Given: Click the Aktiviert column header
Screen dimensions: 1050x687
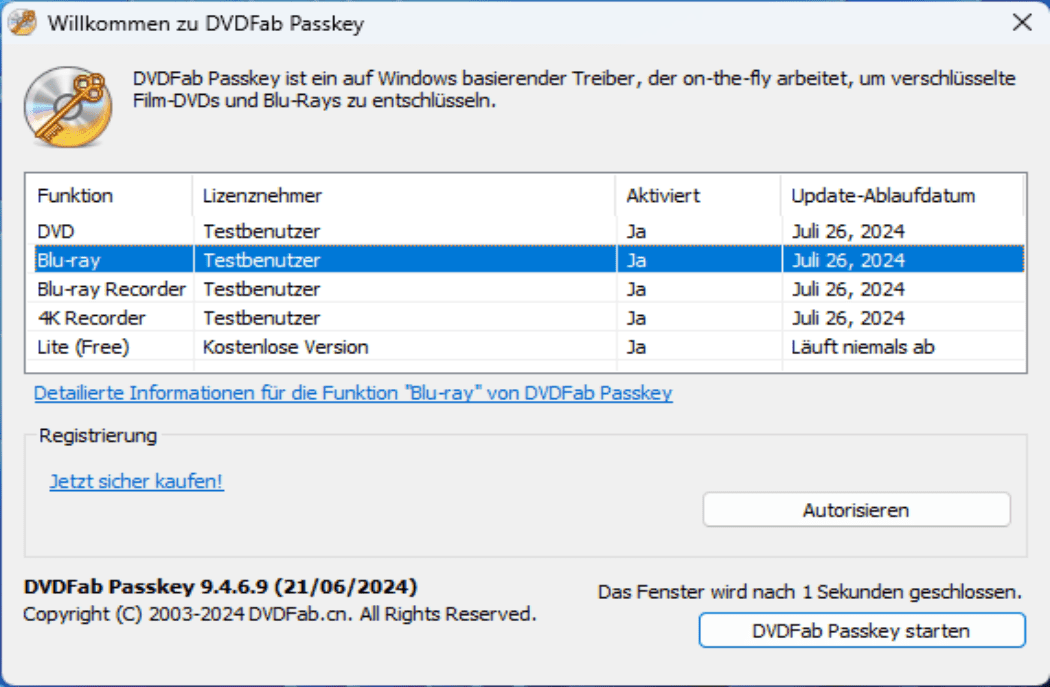Looking at the screenshot, I should (698, 196).
